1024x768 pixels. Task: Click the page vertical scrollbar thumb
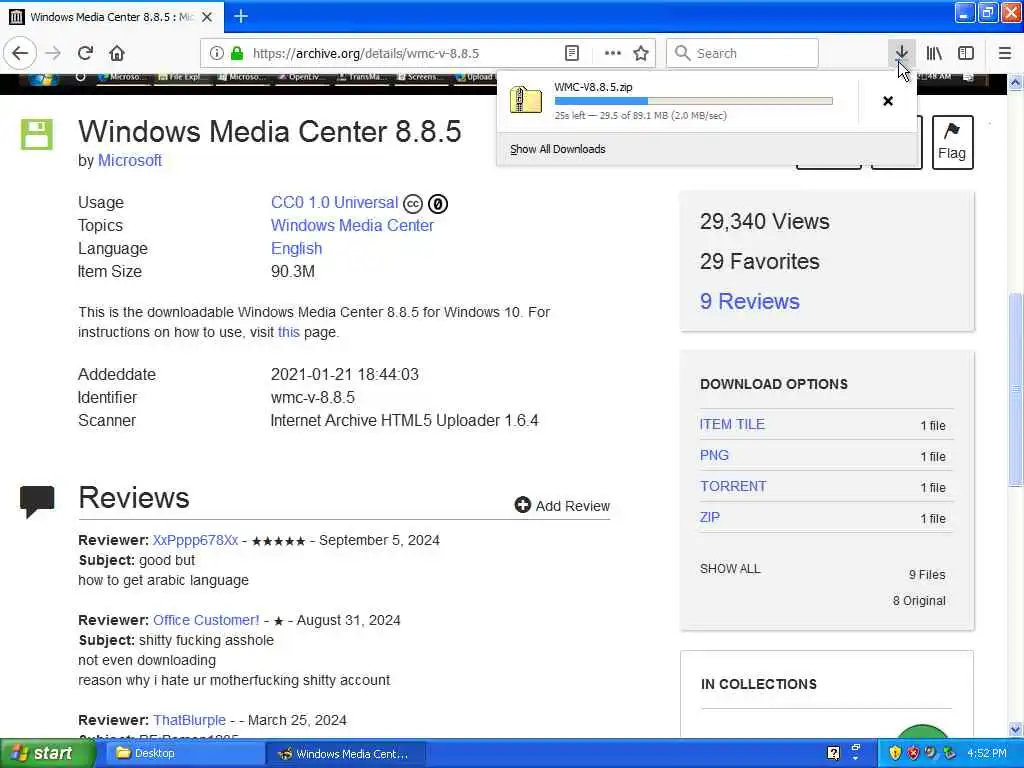point(1016,389)
